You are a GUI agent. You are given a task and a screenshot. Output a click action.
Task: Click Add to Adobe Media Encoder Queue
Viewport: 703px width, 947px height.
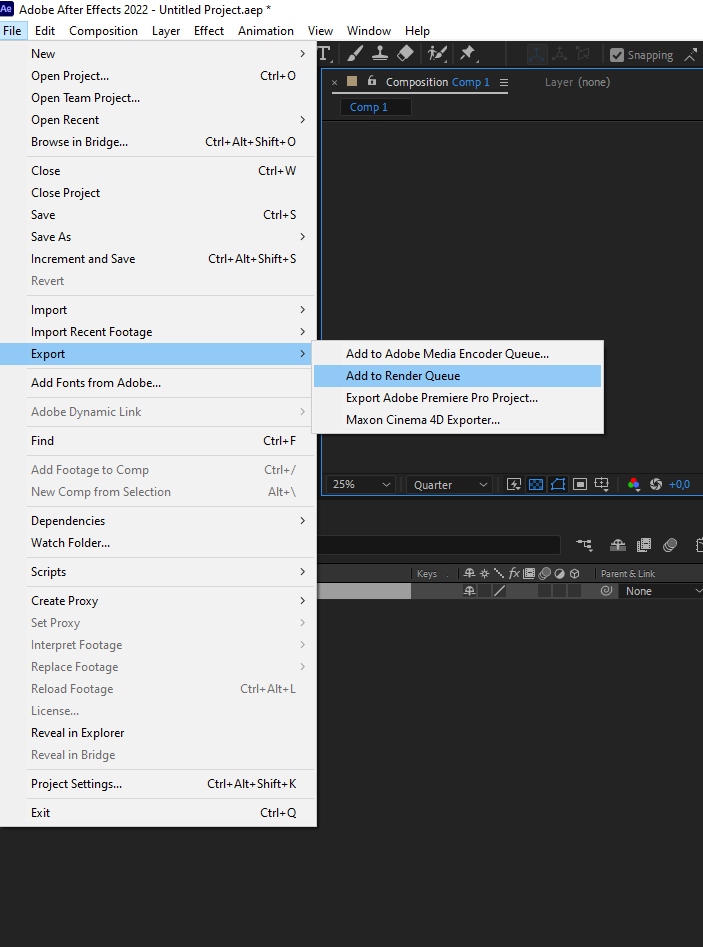[x=447, y=354]
